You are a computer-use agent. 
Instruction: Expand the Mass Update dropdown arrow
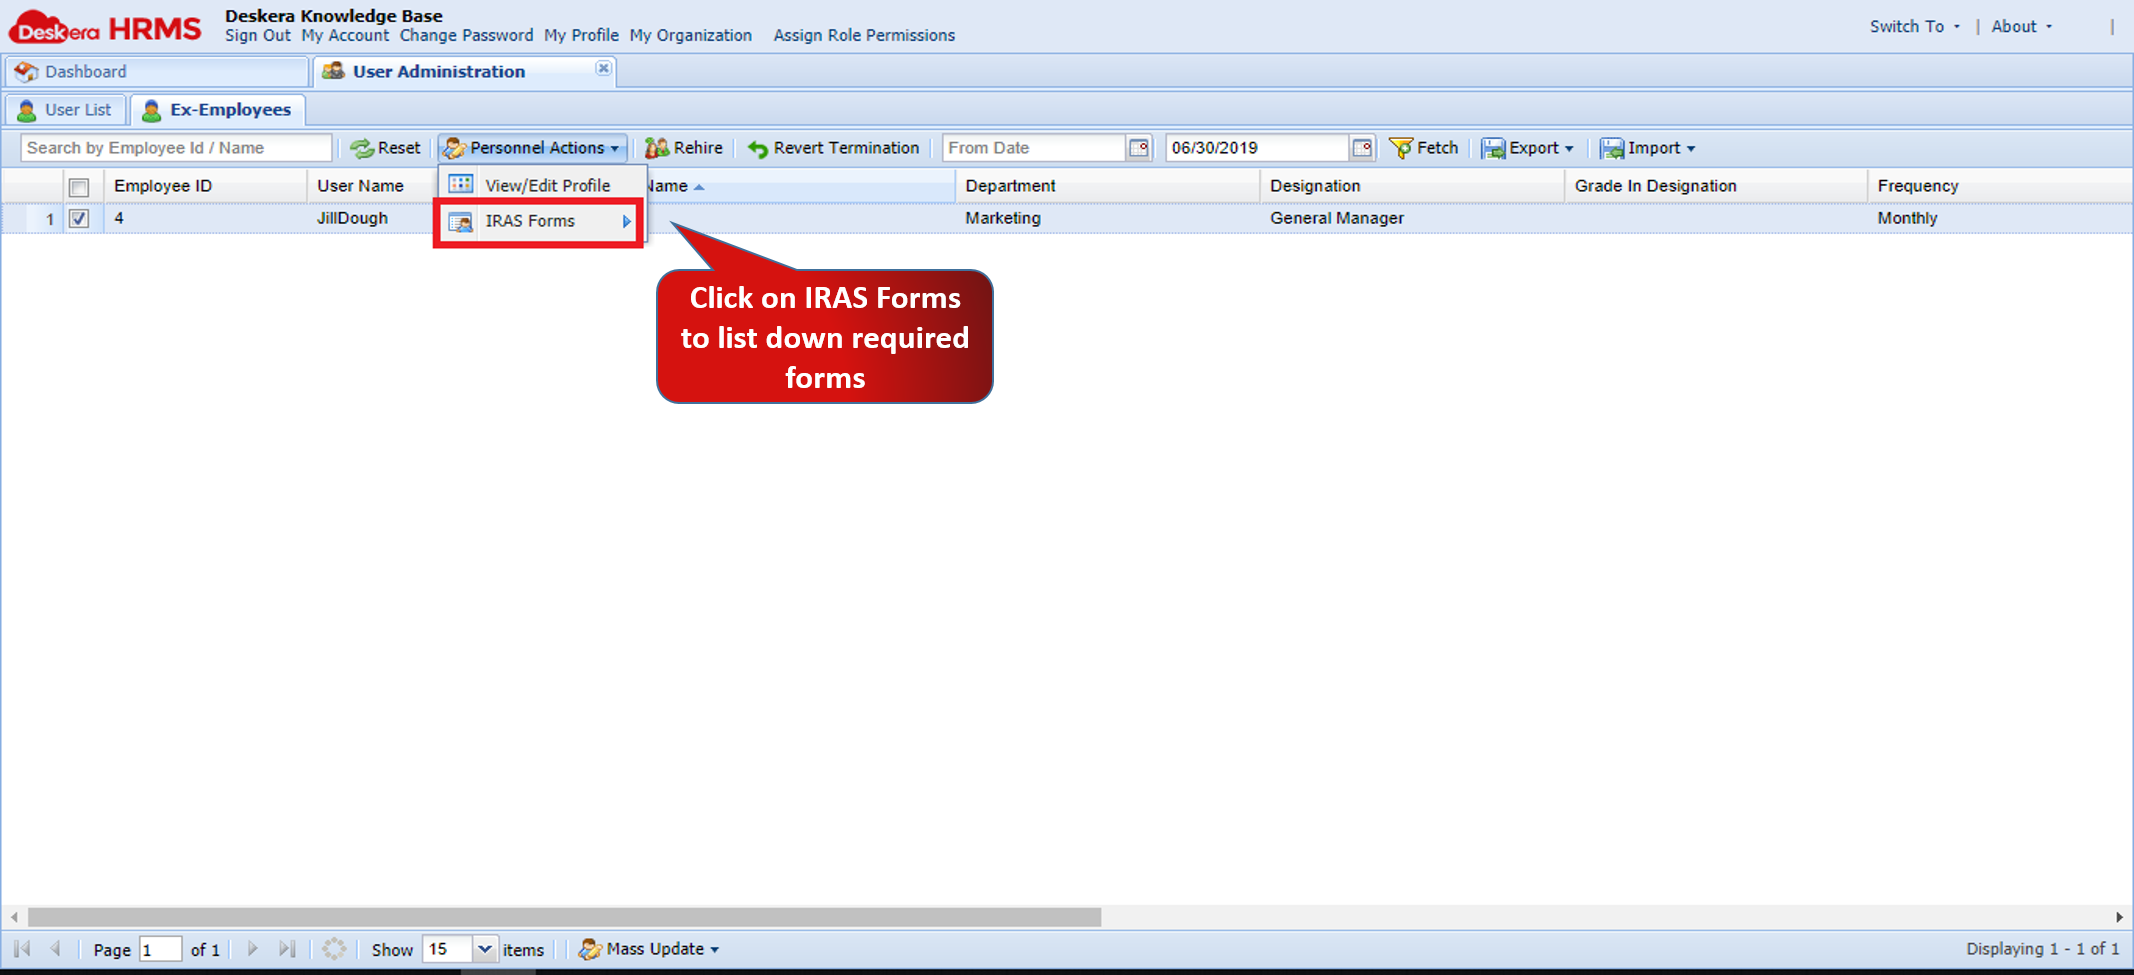click(715, 950)
